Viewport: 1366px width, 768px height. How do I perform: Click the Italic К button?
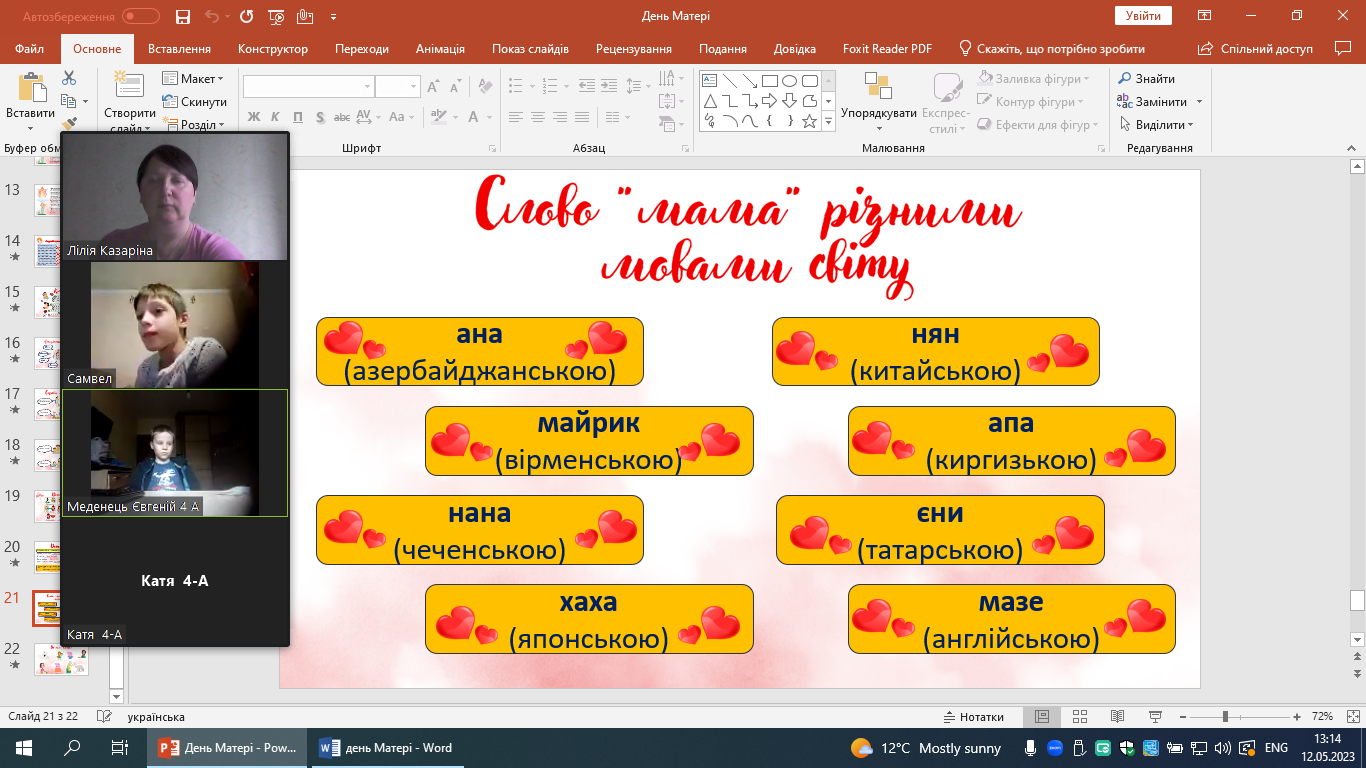point(276,117)
